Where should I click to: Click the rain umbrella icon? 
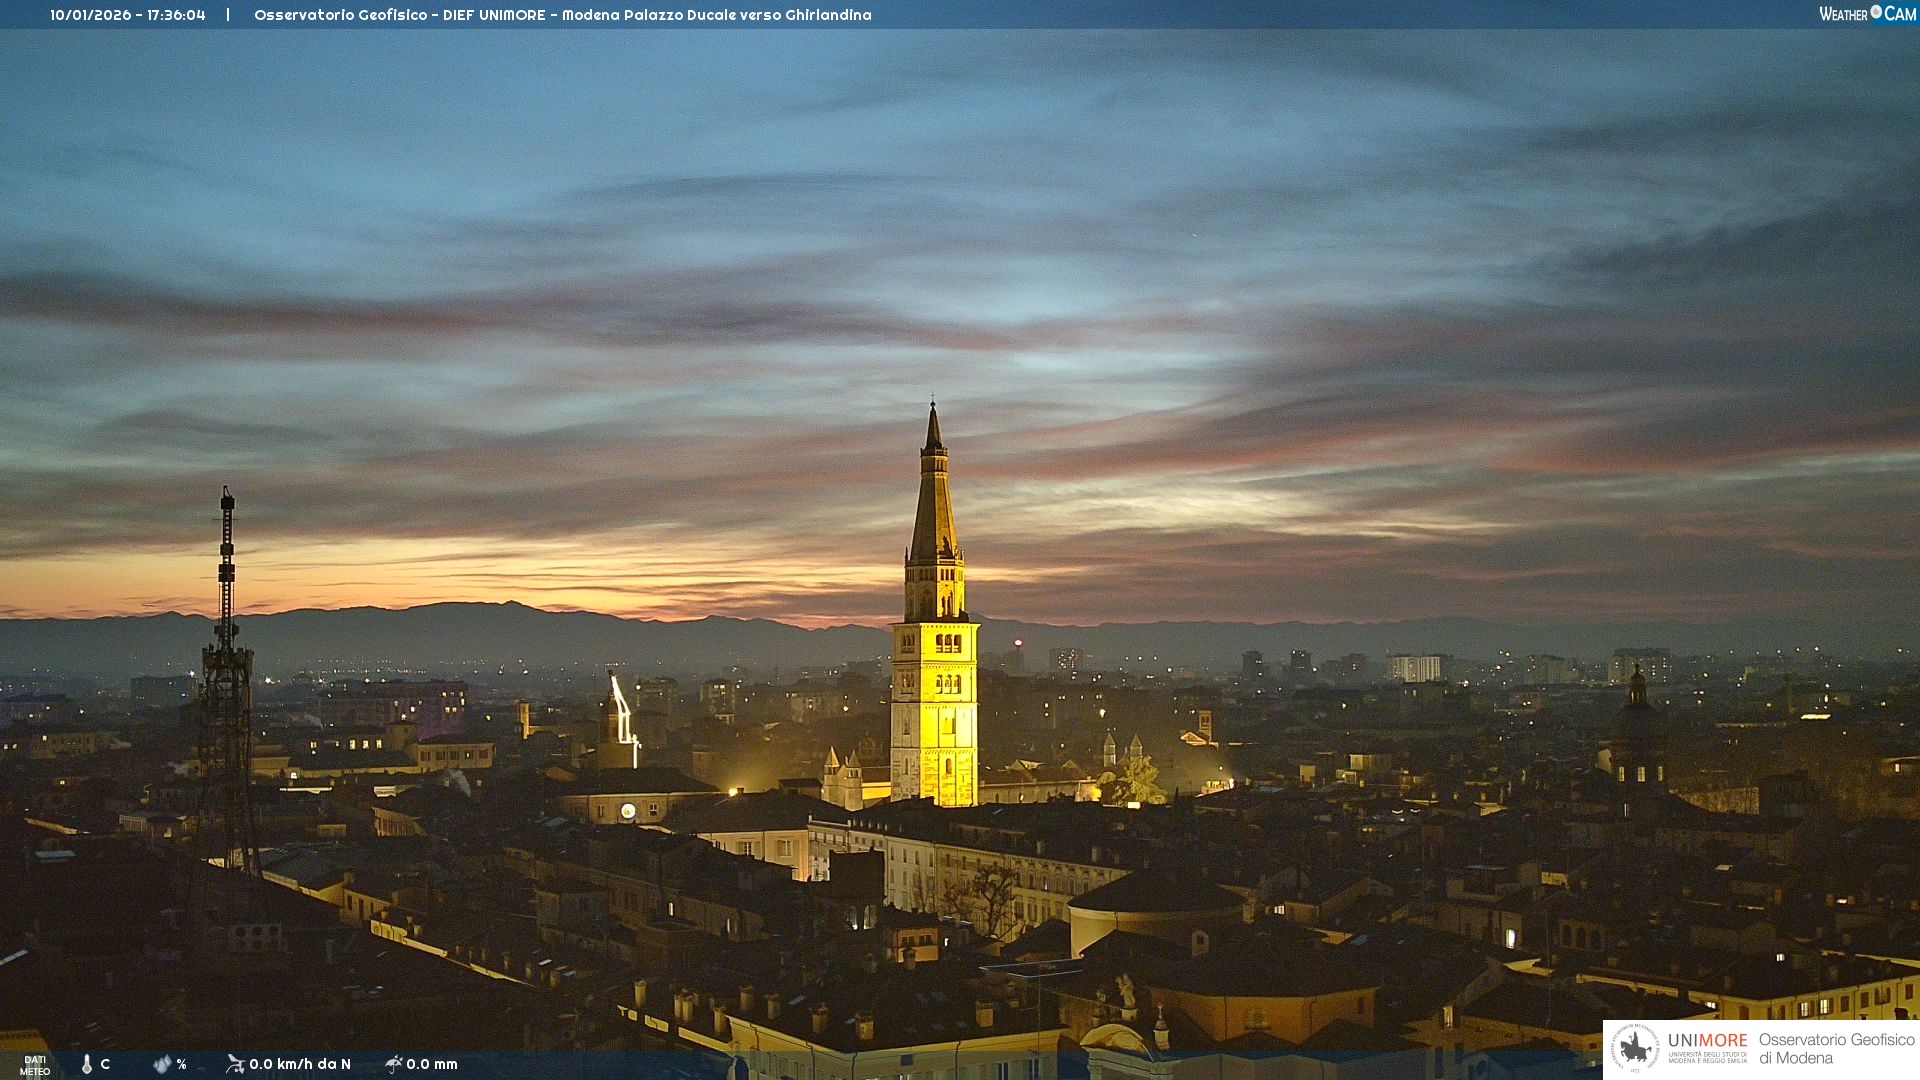394,1064
